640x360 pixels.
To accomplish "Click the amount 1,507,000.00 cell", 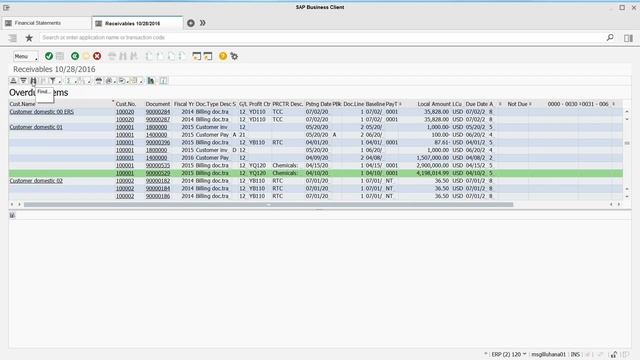I will (x=432, y=158).
